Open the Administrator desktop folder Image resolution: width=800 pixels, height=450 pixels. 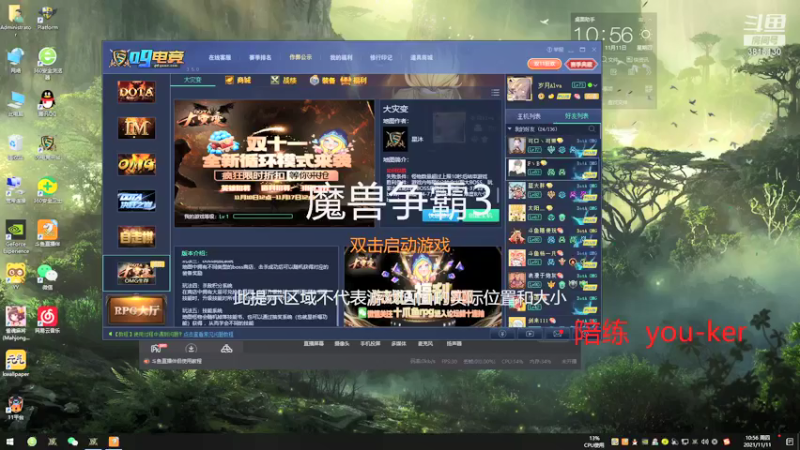click(15, 18)
